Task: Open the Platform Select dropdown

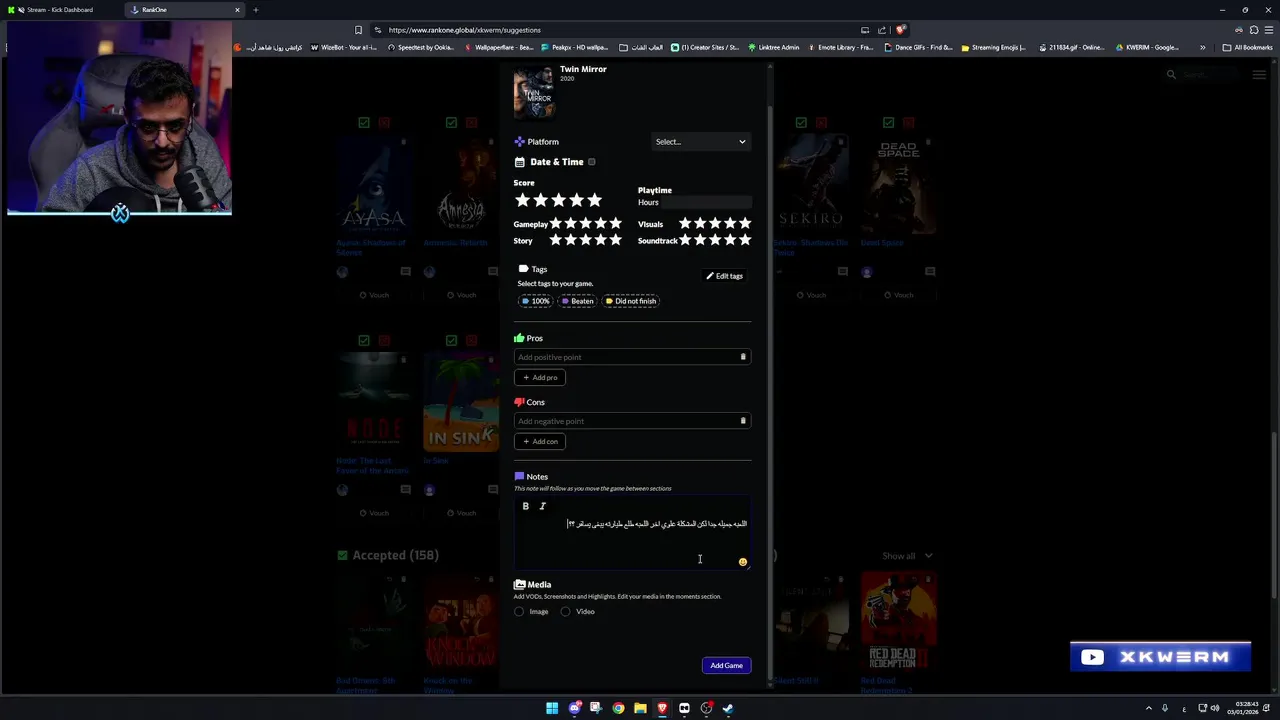Action: pyautogui.click(x=700, y=142)
